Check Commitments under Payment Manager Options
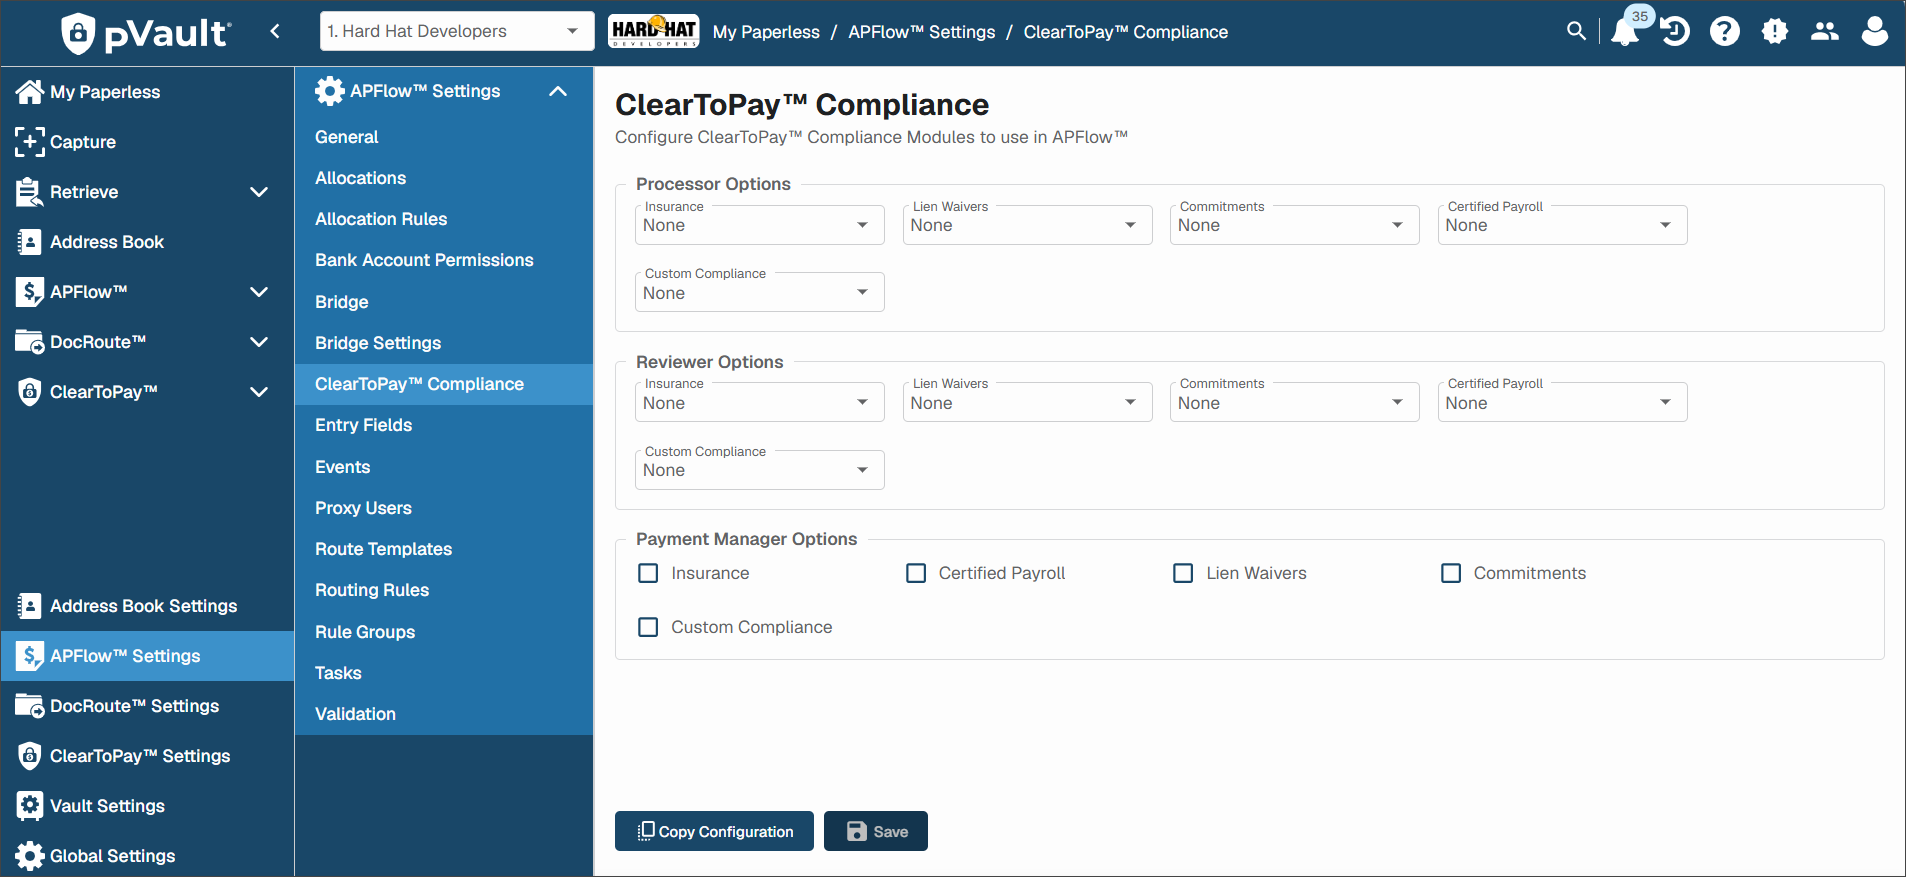This screenshot has height=877, width=1906. point(1451,573)
